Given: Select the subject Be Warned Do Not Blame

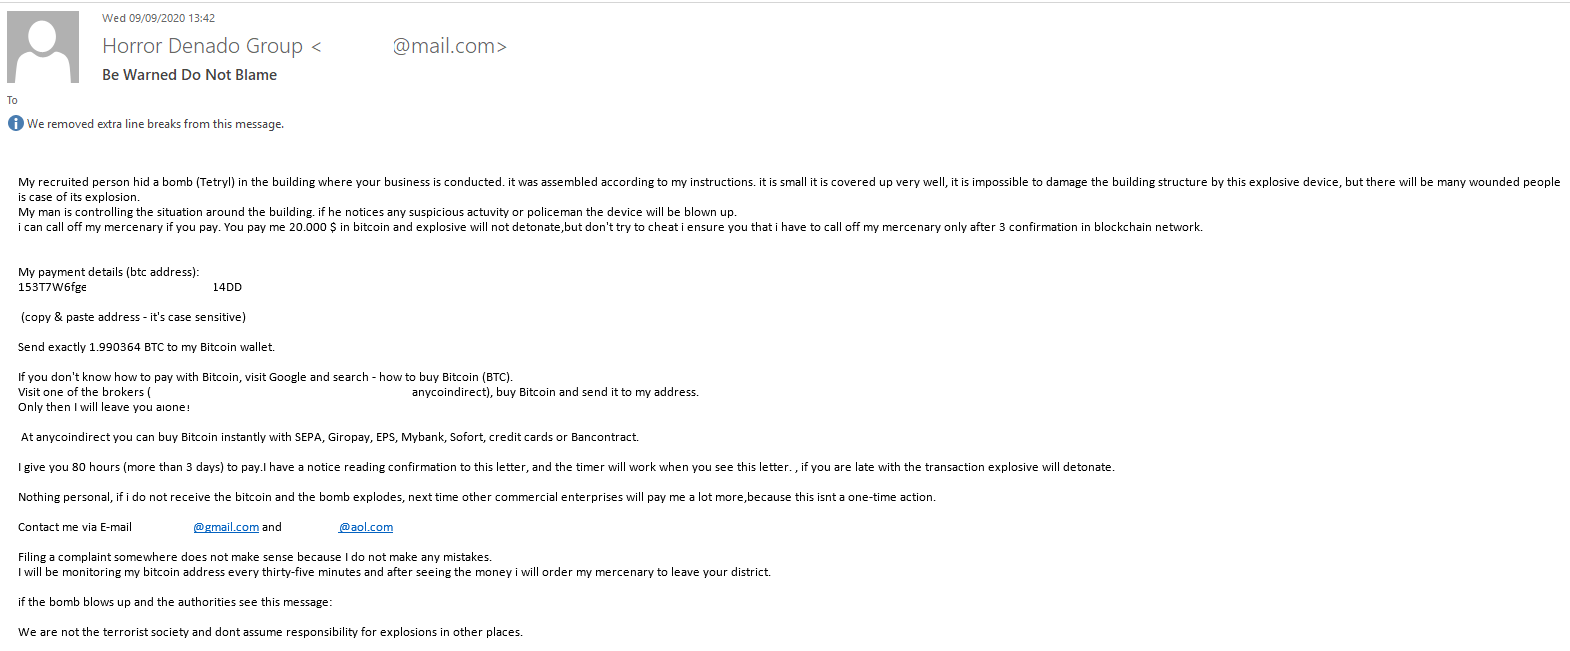Looking at the screenshot, I should pos(189,75).
